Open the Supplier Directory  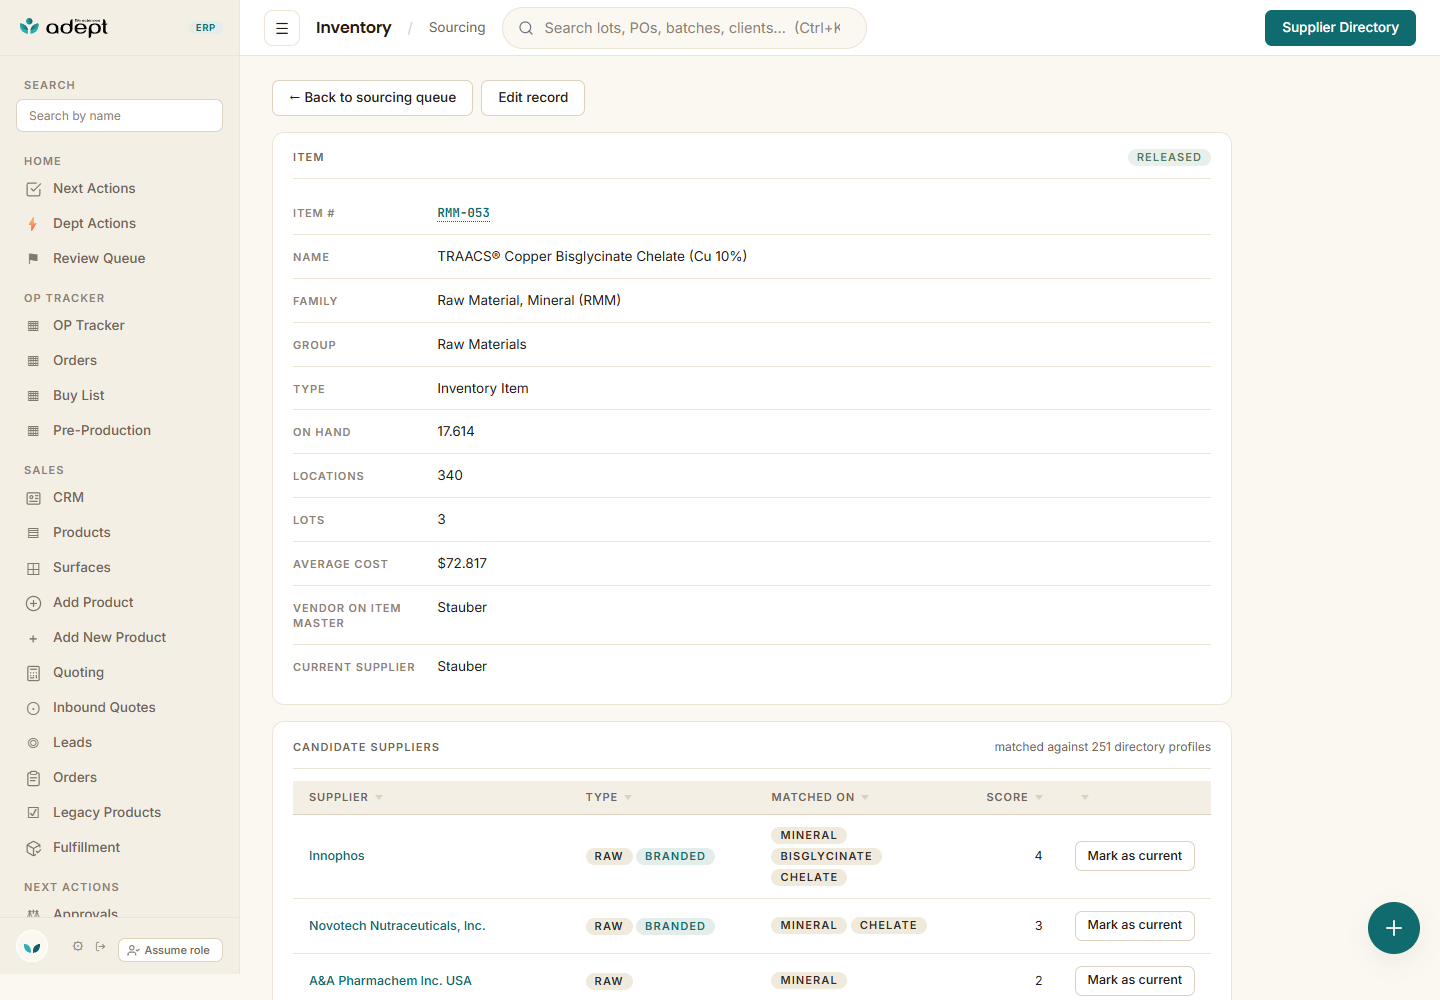click(x=1340, y=28)
